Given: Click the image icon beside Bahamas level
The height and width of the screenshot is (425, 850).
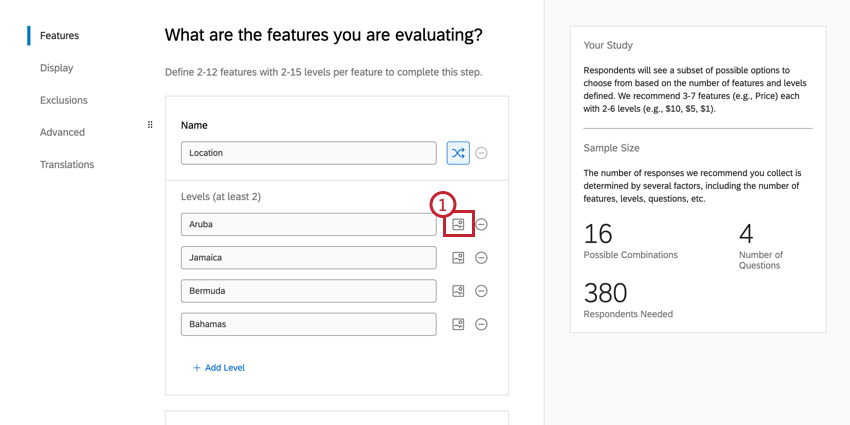Looking at the screenshot, I should coord(458,324).
